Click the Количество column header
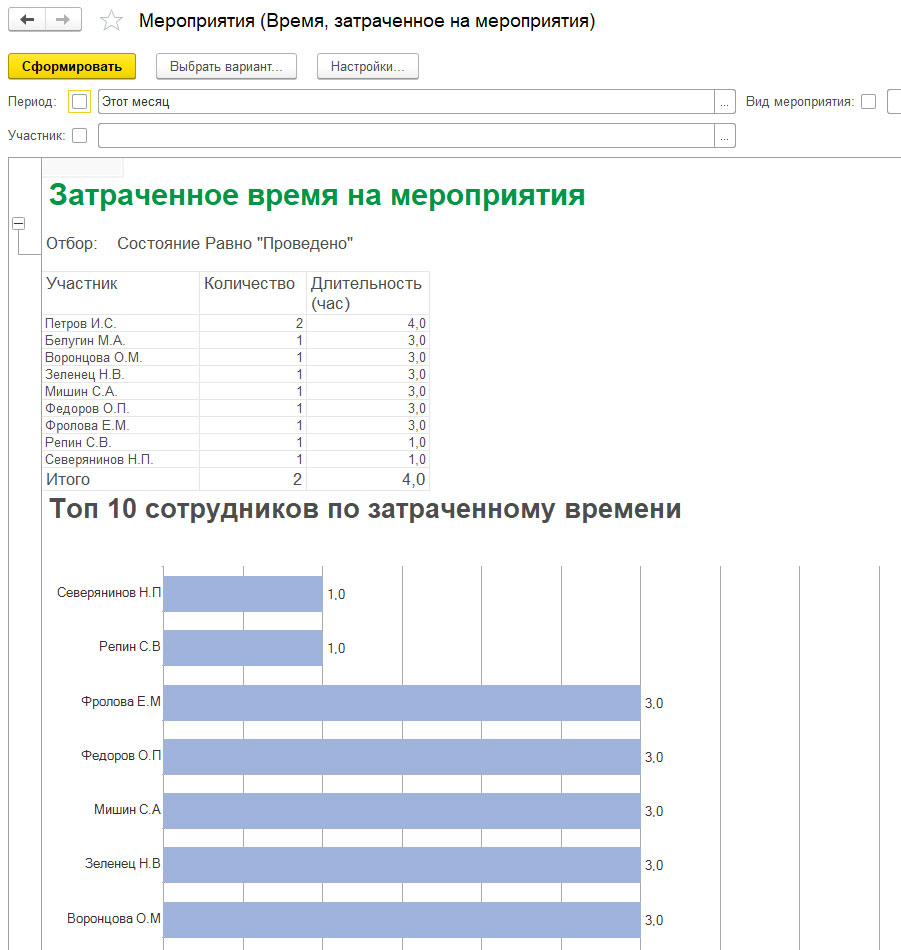 pyautogui.click(x=250, y=284)
